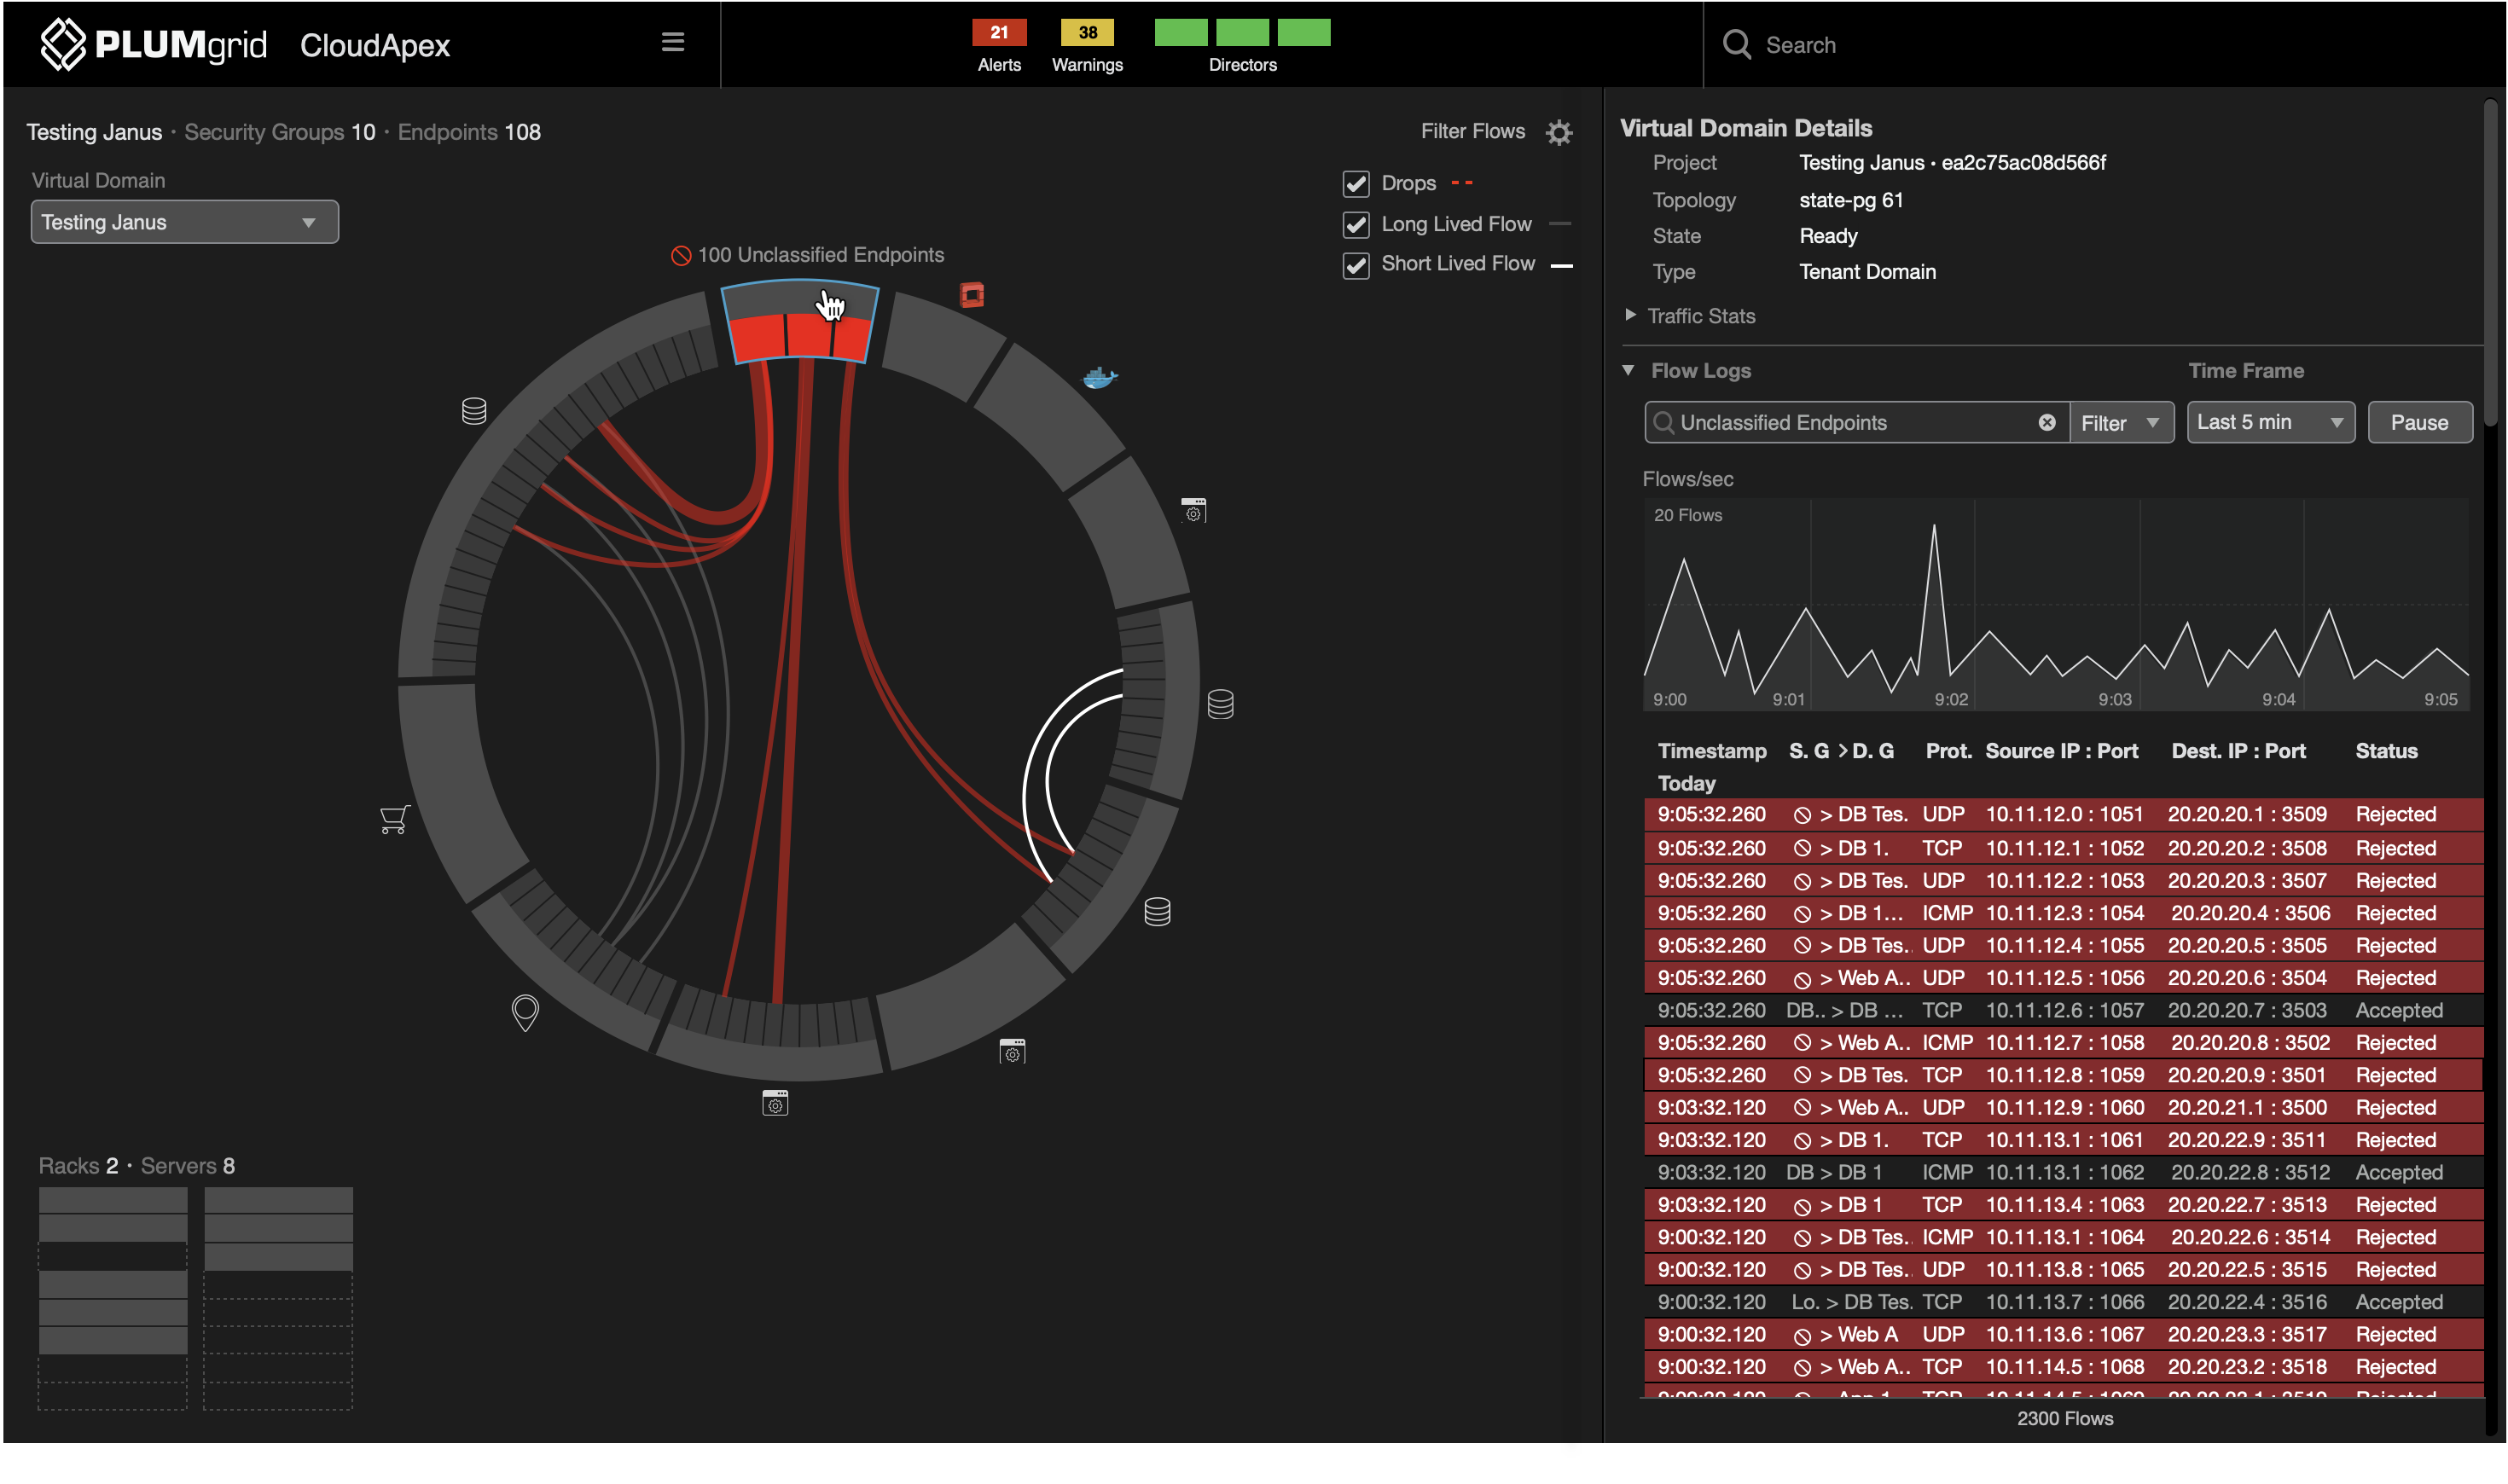Click the red OpenStack group icon
Image resolution: width=2508 pixels, height=1484 pixels.
tap(972, 295)
